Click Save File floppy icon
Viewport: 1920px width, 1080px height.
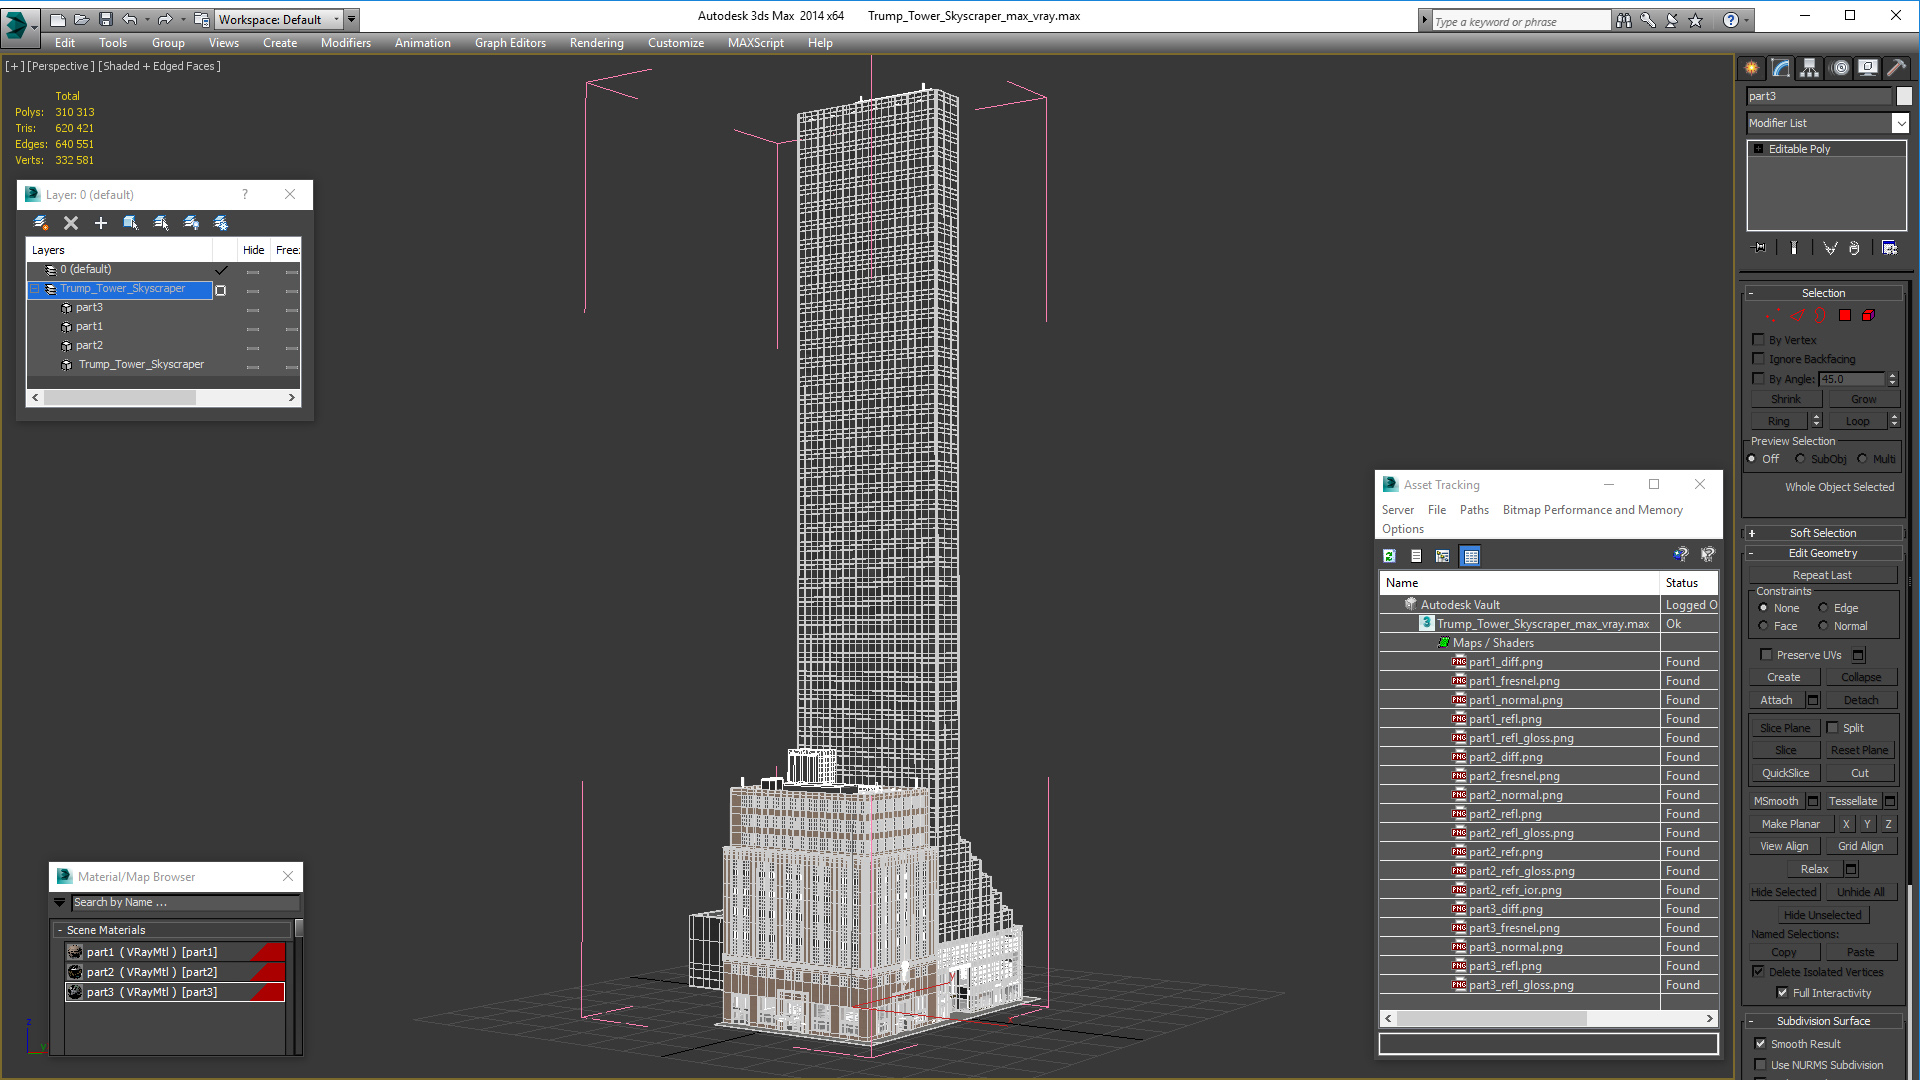106,19
